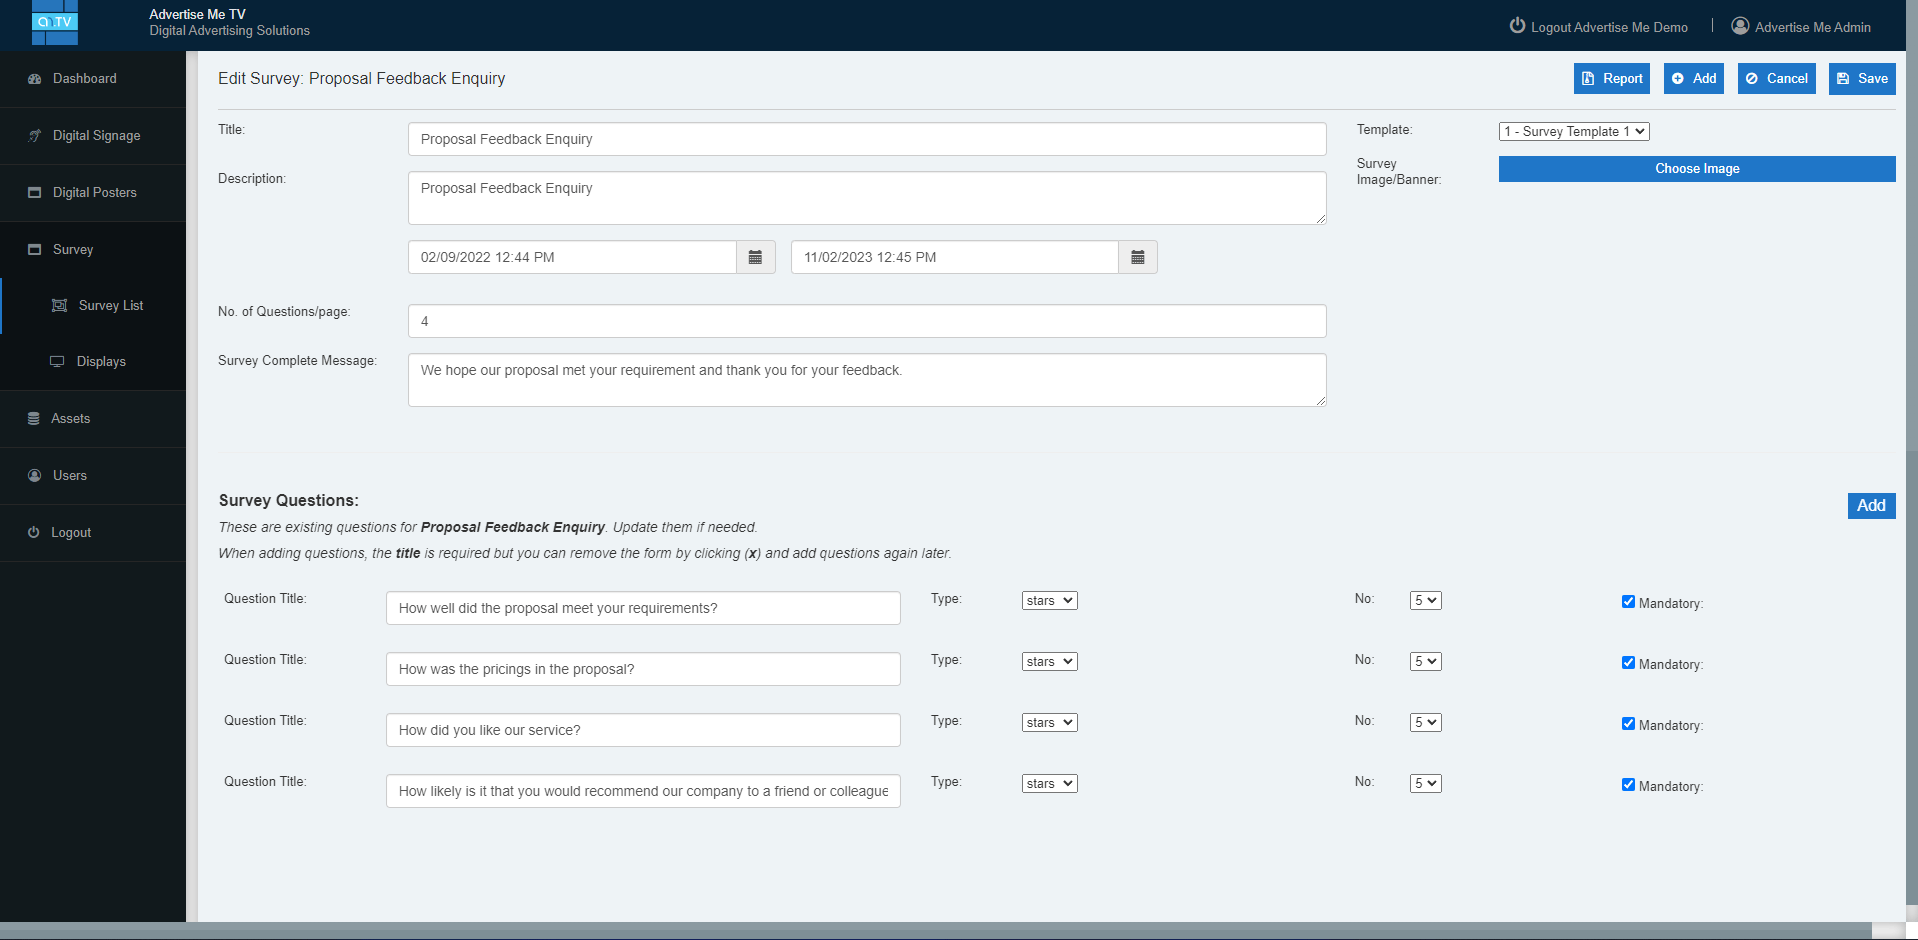Generate the survey Report

point(1611,78)
